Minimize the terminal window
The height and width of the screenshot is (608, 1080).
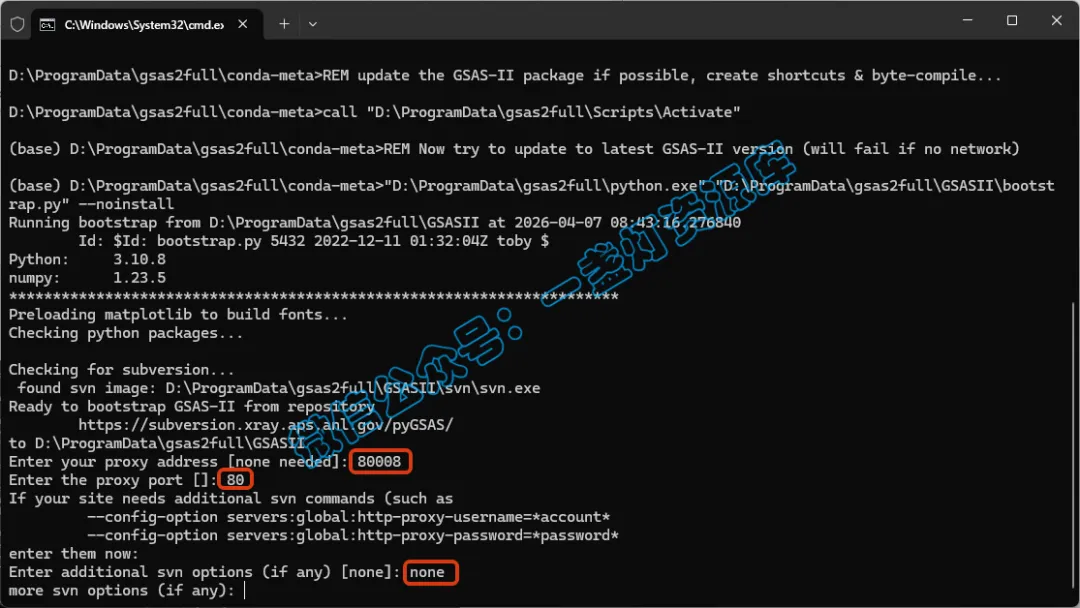coord(967,21)
